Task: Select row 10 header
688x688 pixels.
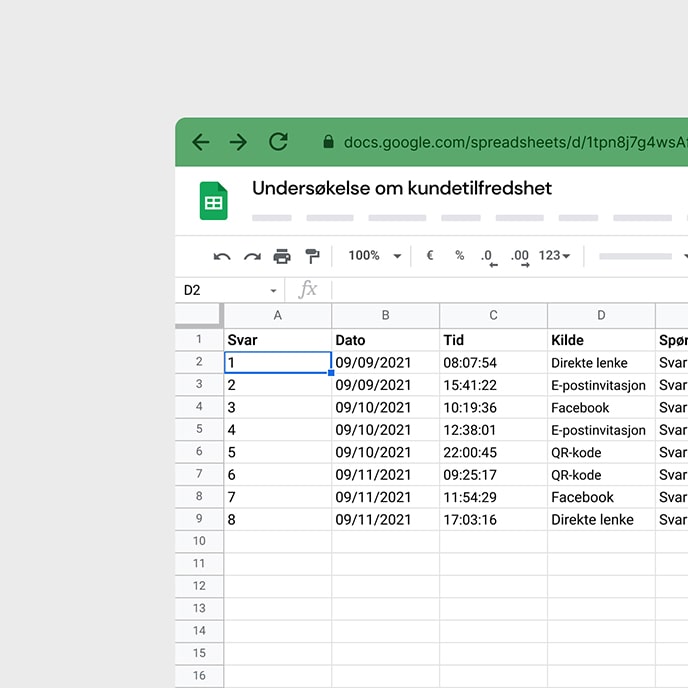Action: (199, 541)
